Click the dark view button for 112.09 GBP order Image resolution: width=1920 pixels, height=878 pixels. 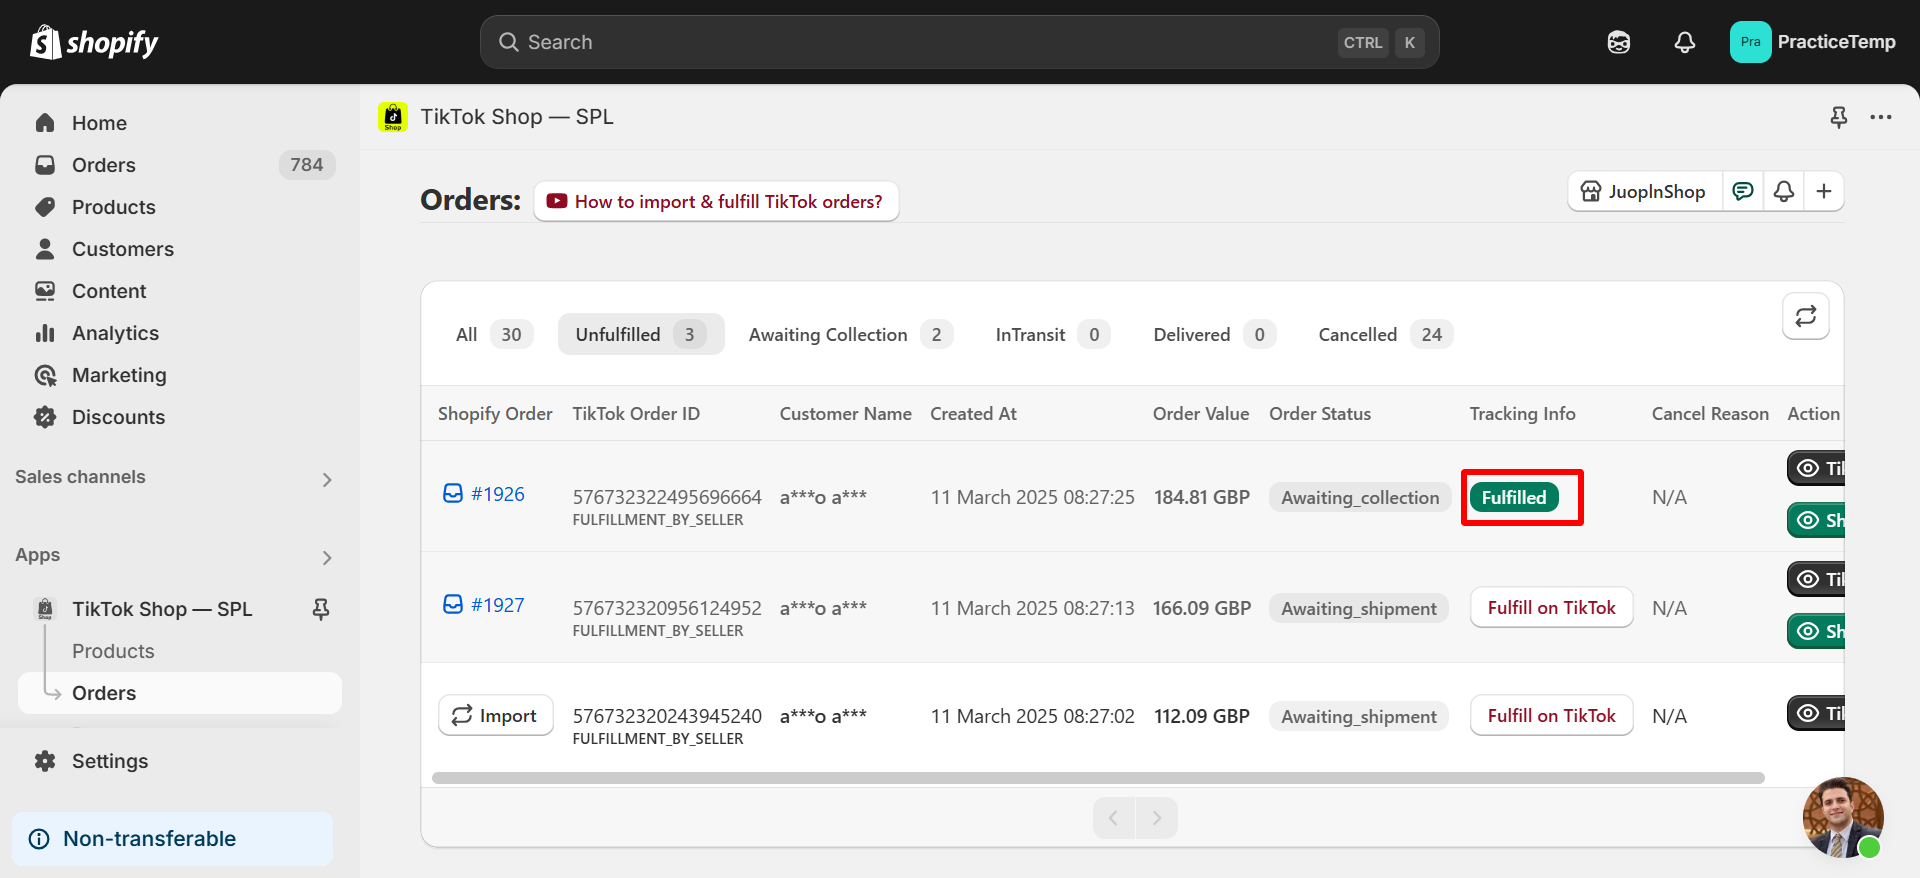pos(1817,713)
